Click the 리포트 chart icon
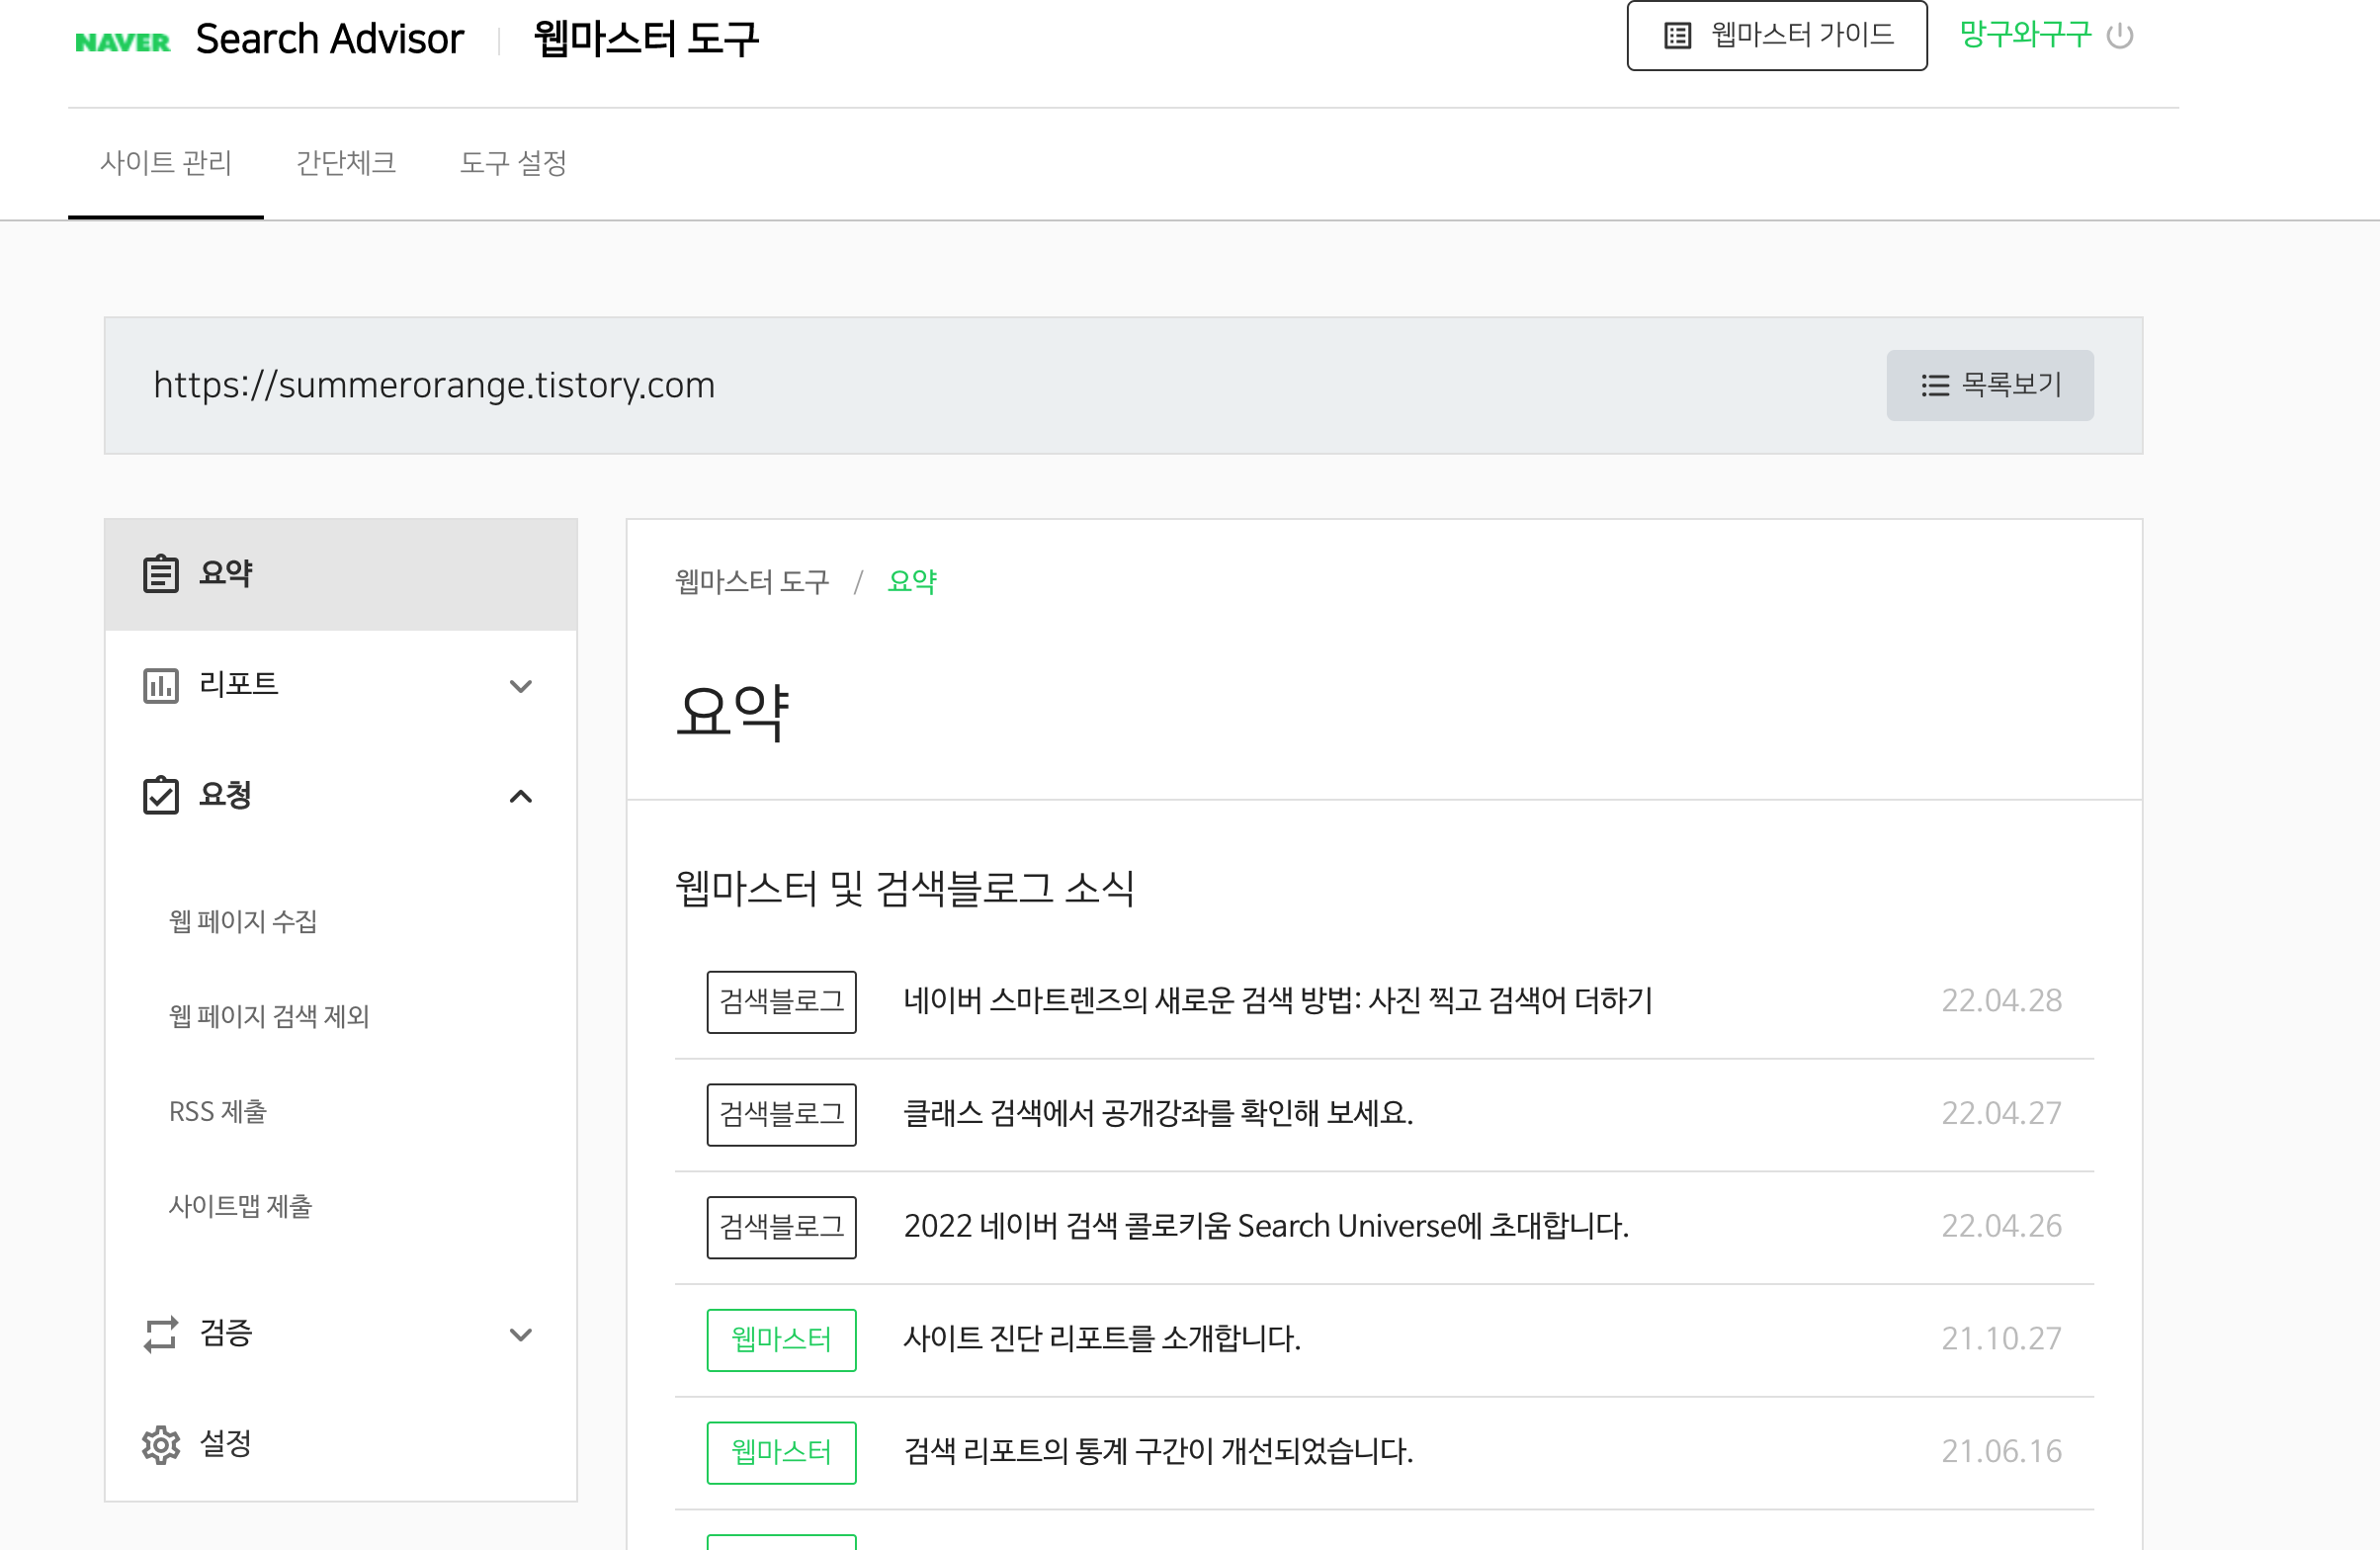The width and height of the screenshot is (2380, 1550). (x=160, y=686)
